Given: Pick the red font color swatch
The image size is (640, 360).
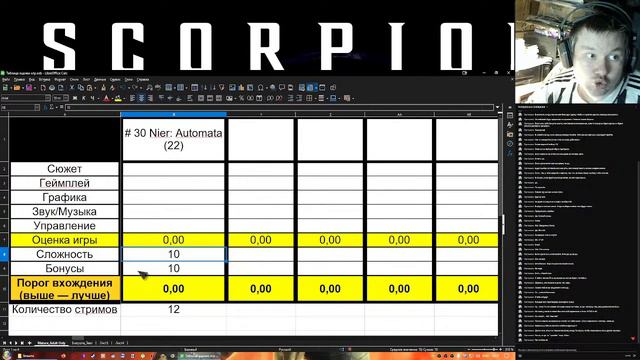Looking at the screenshot, I should [106, 98].
